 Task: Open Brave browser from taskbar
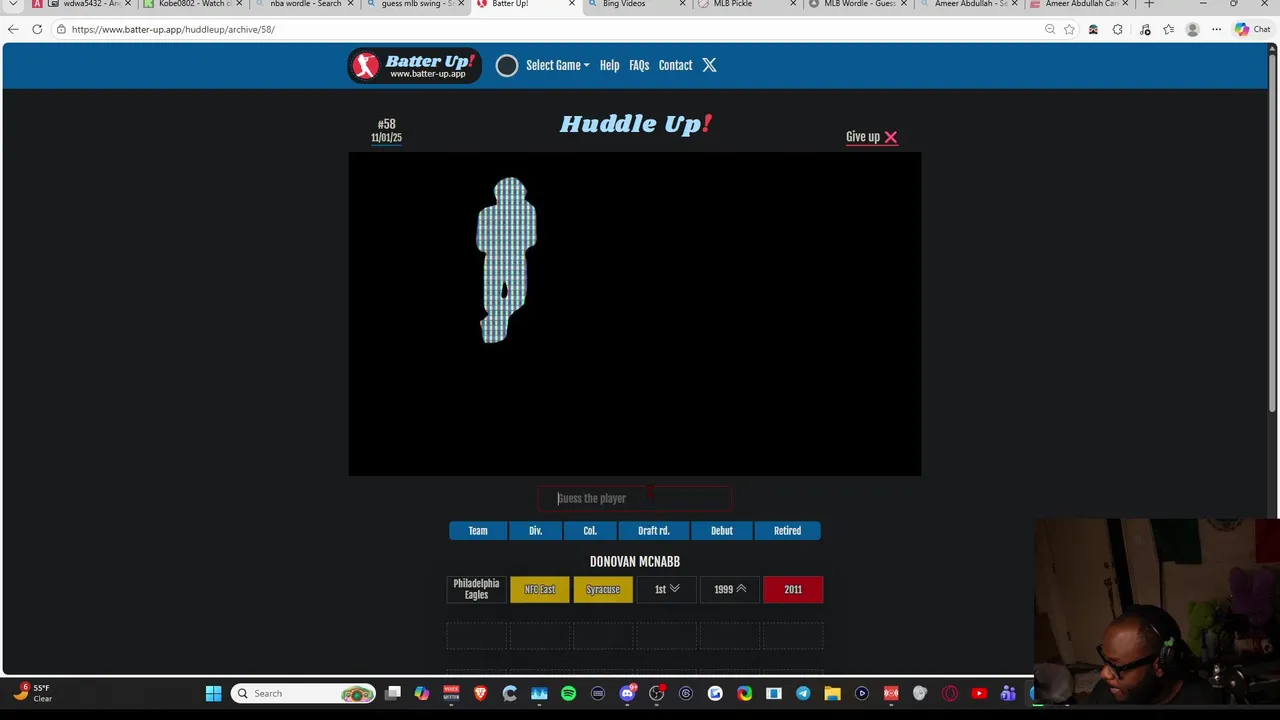(480, 693)
